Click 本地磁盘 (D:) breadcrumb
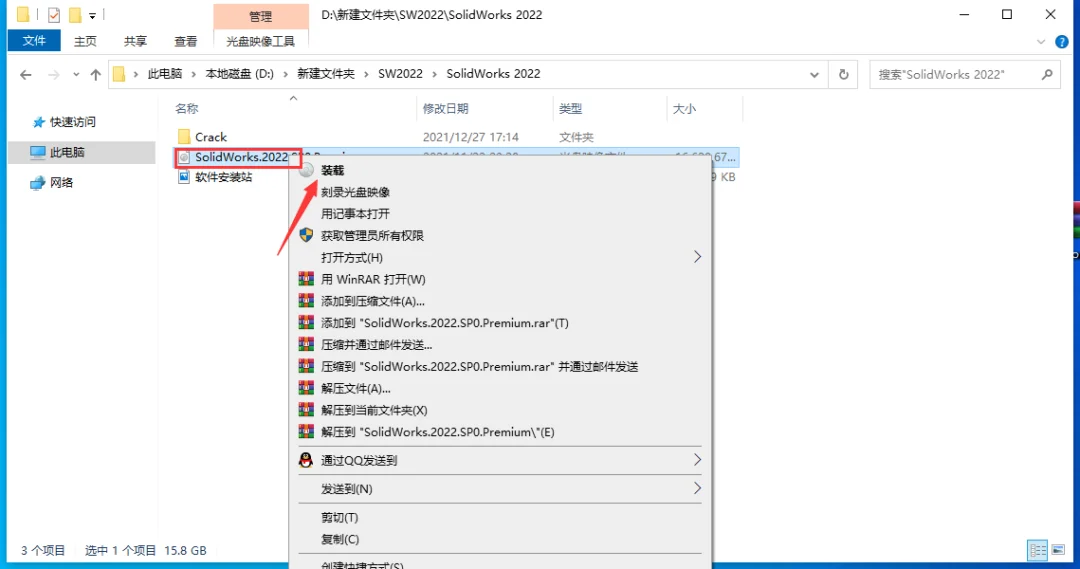1080x569 pixels. pyautogui.click(x=240, y=74)
